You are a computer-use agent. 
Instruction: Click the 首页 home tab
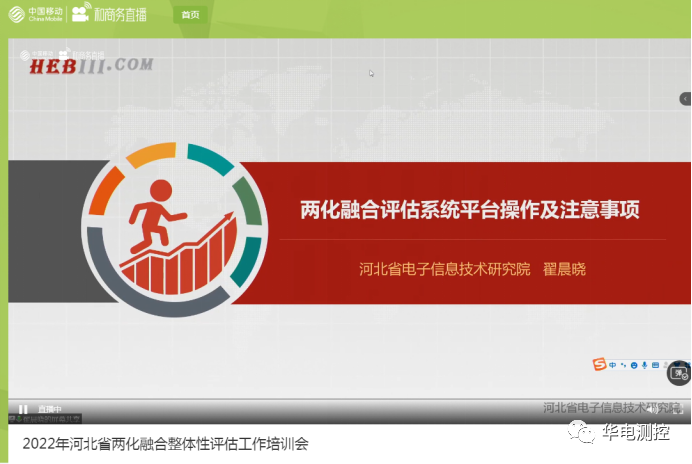point(190,15)
